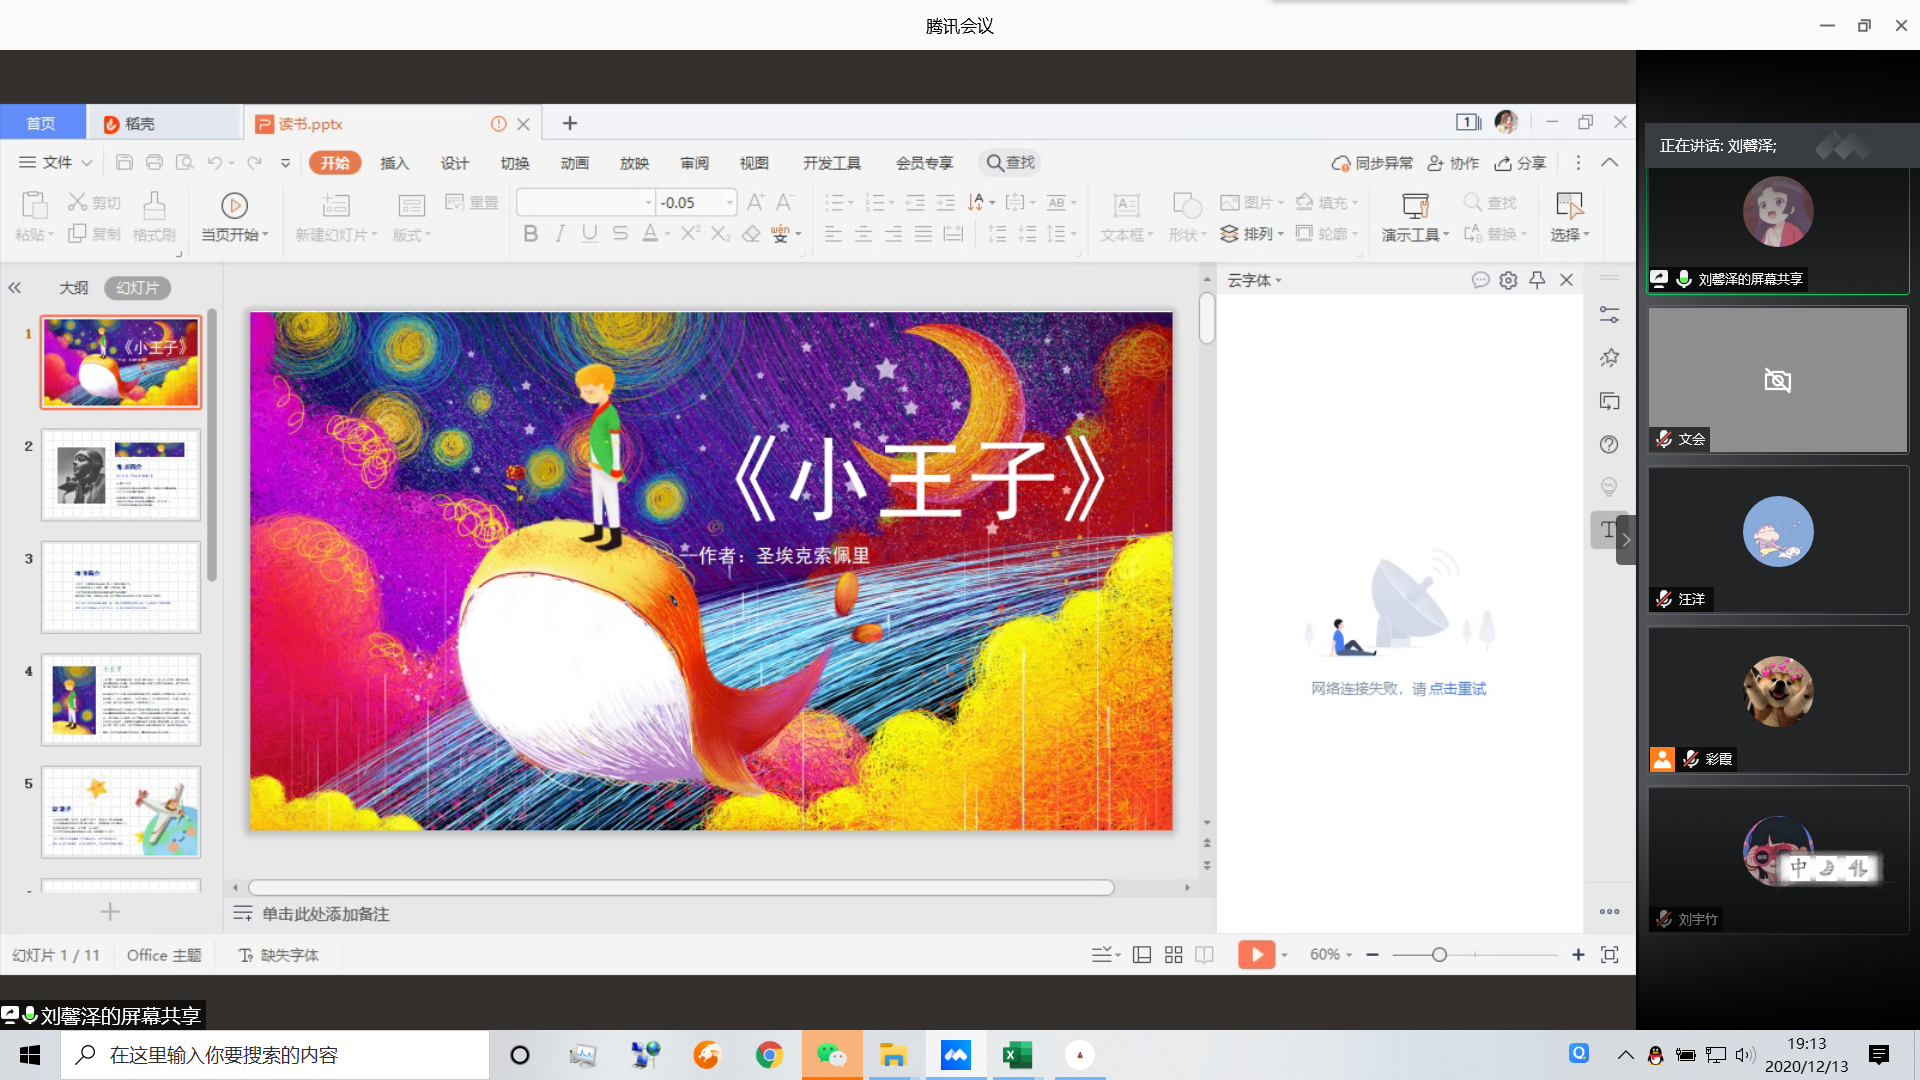Viewport: 1920px width, 1080px height.
Task: Open WeChat from Windows taskbar
Action: pos(832,1055)
